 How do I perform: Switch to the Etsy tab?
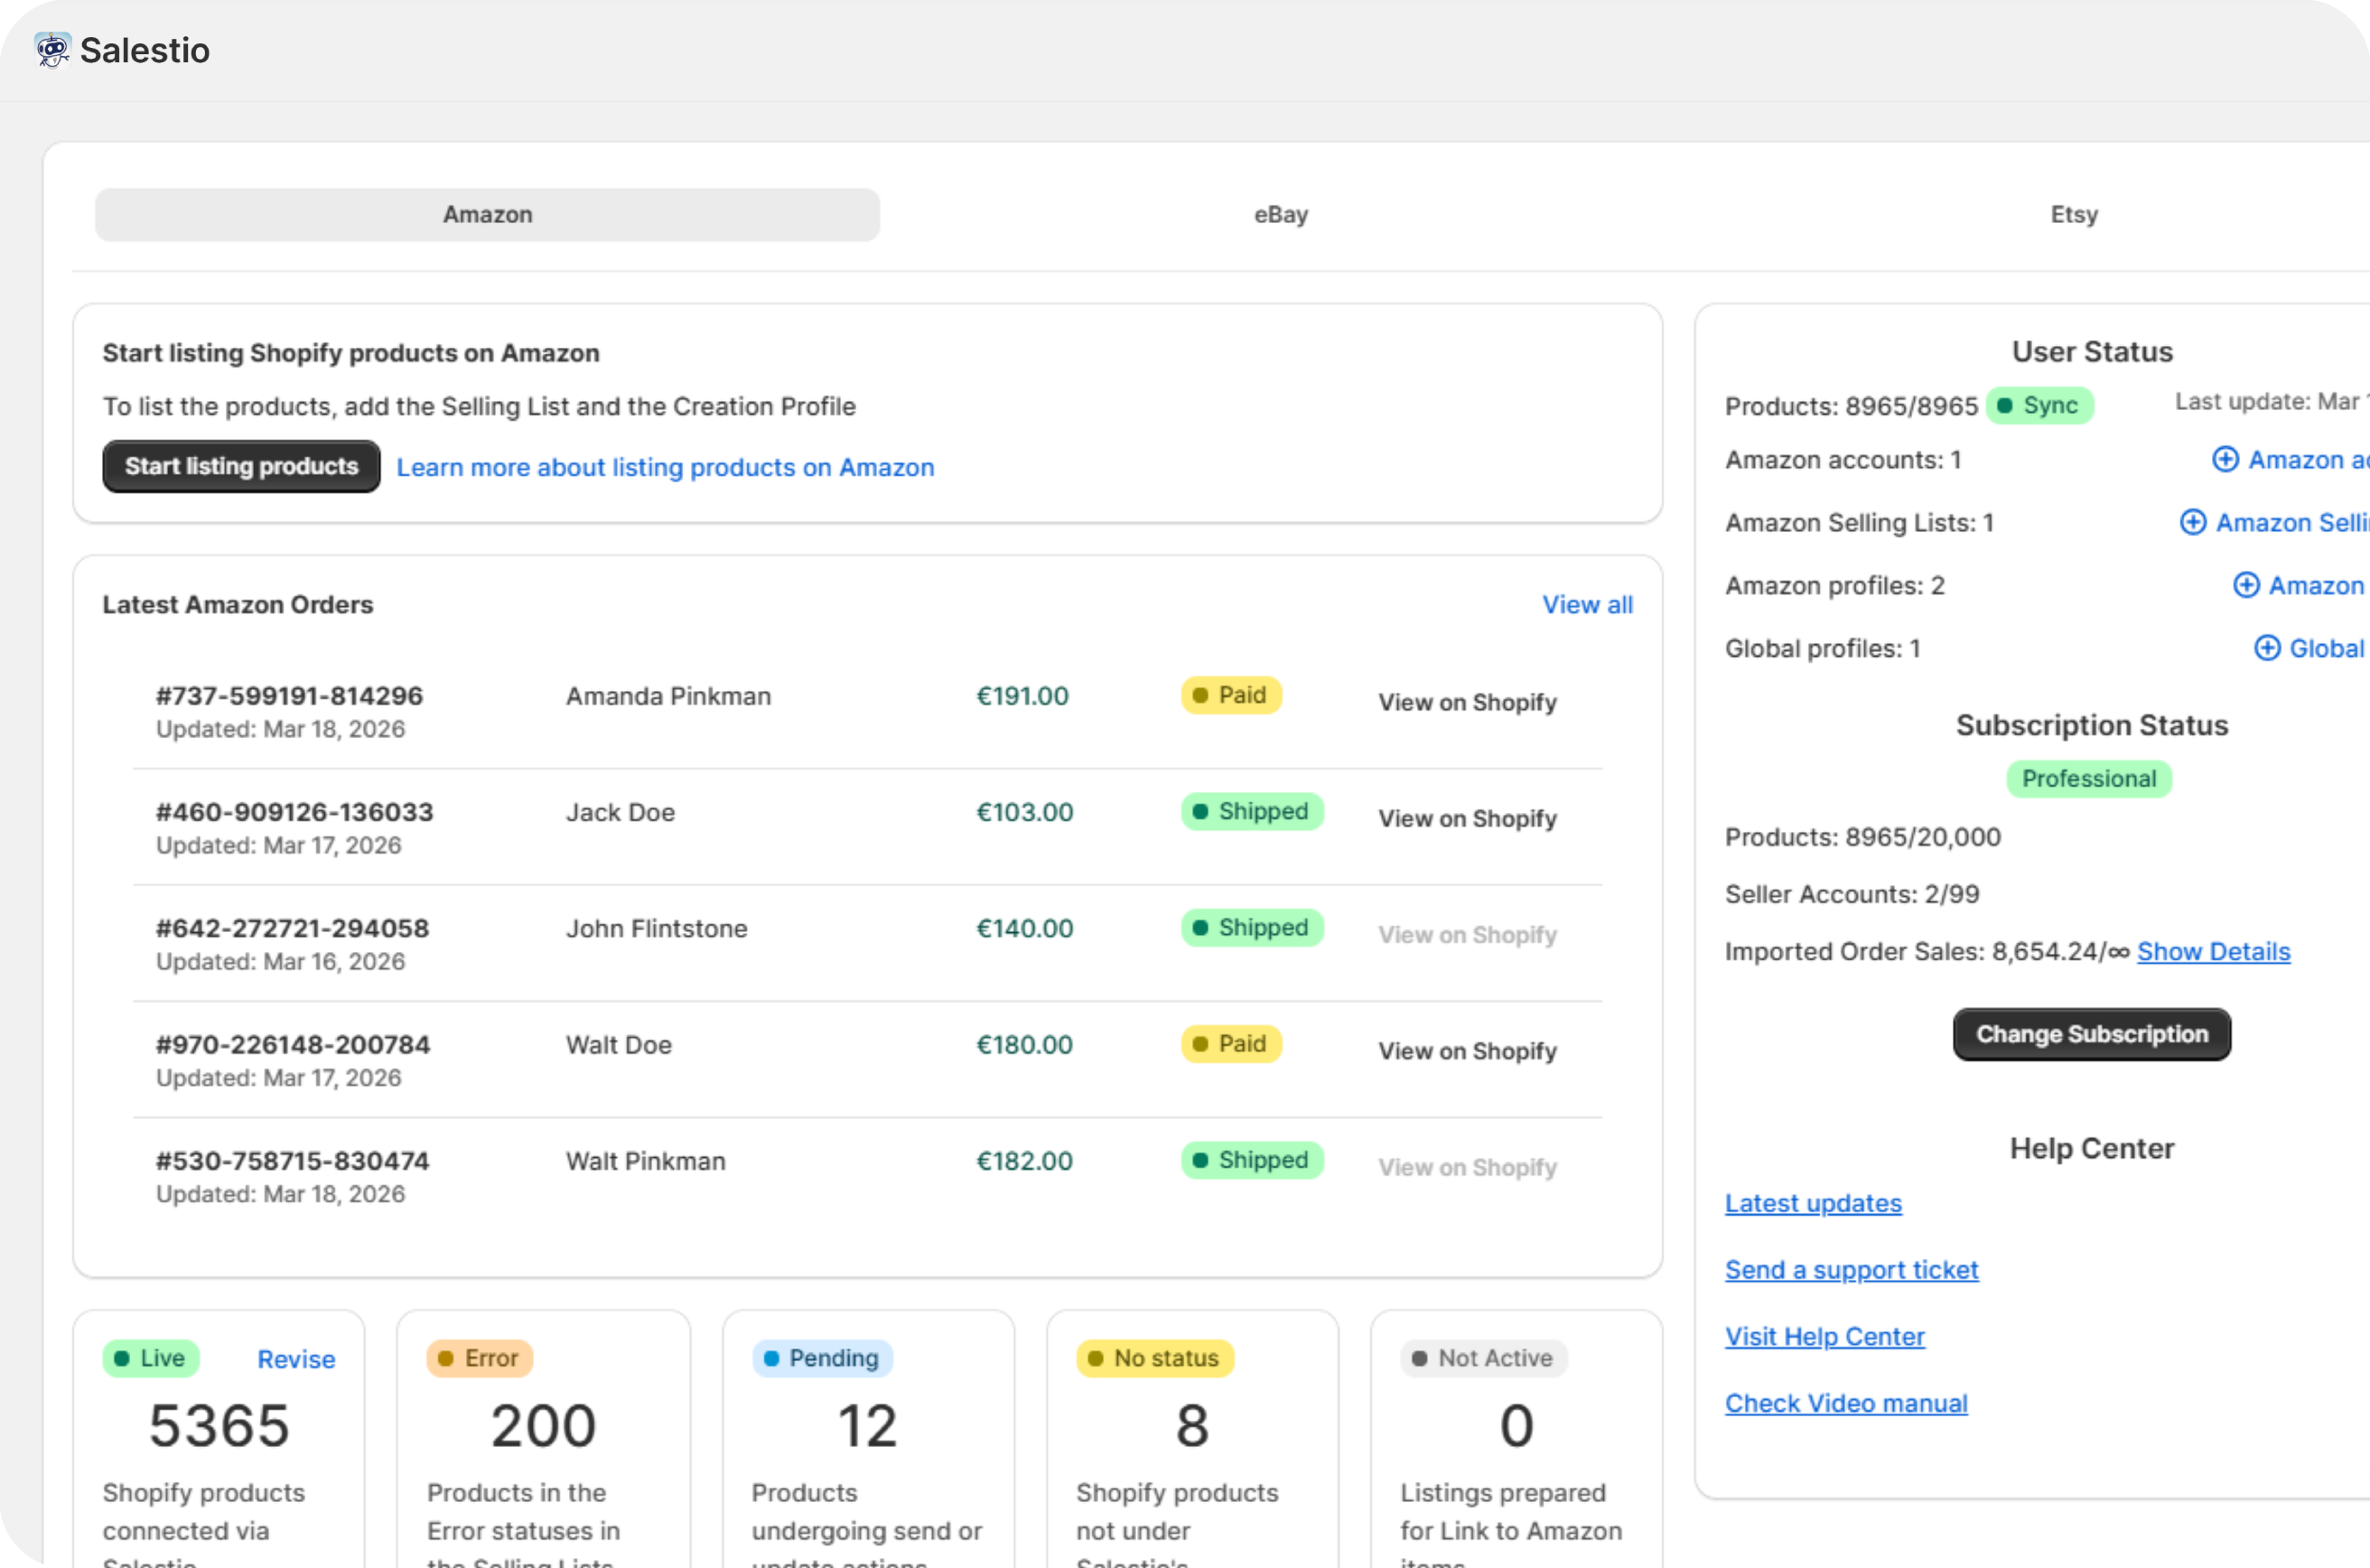pos(2073,215)
